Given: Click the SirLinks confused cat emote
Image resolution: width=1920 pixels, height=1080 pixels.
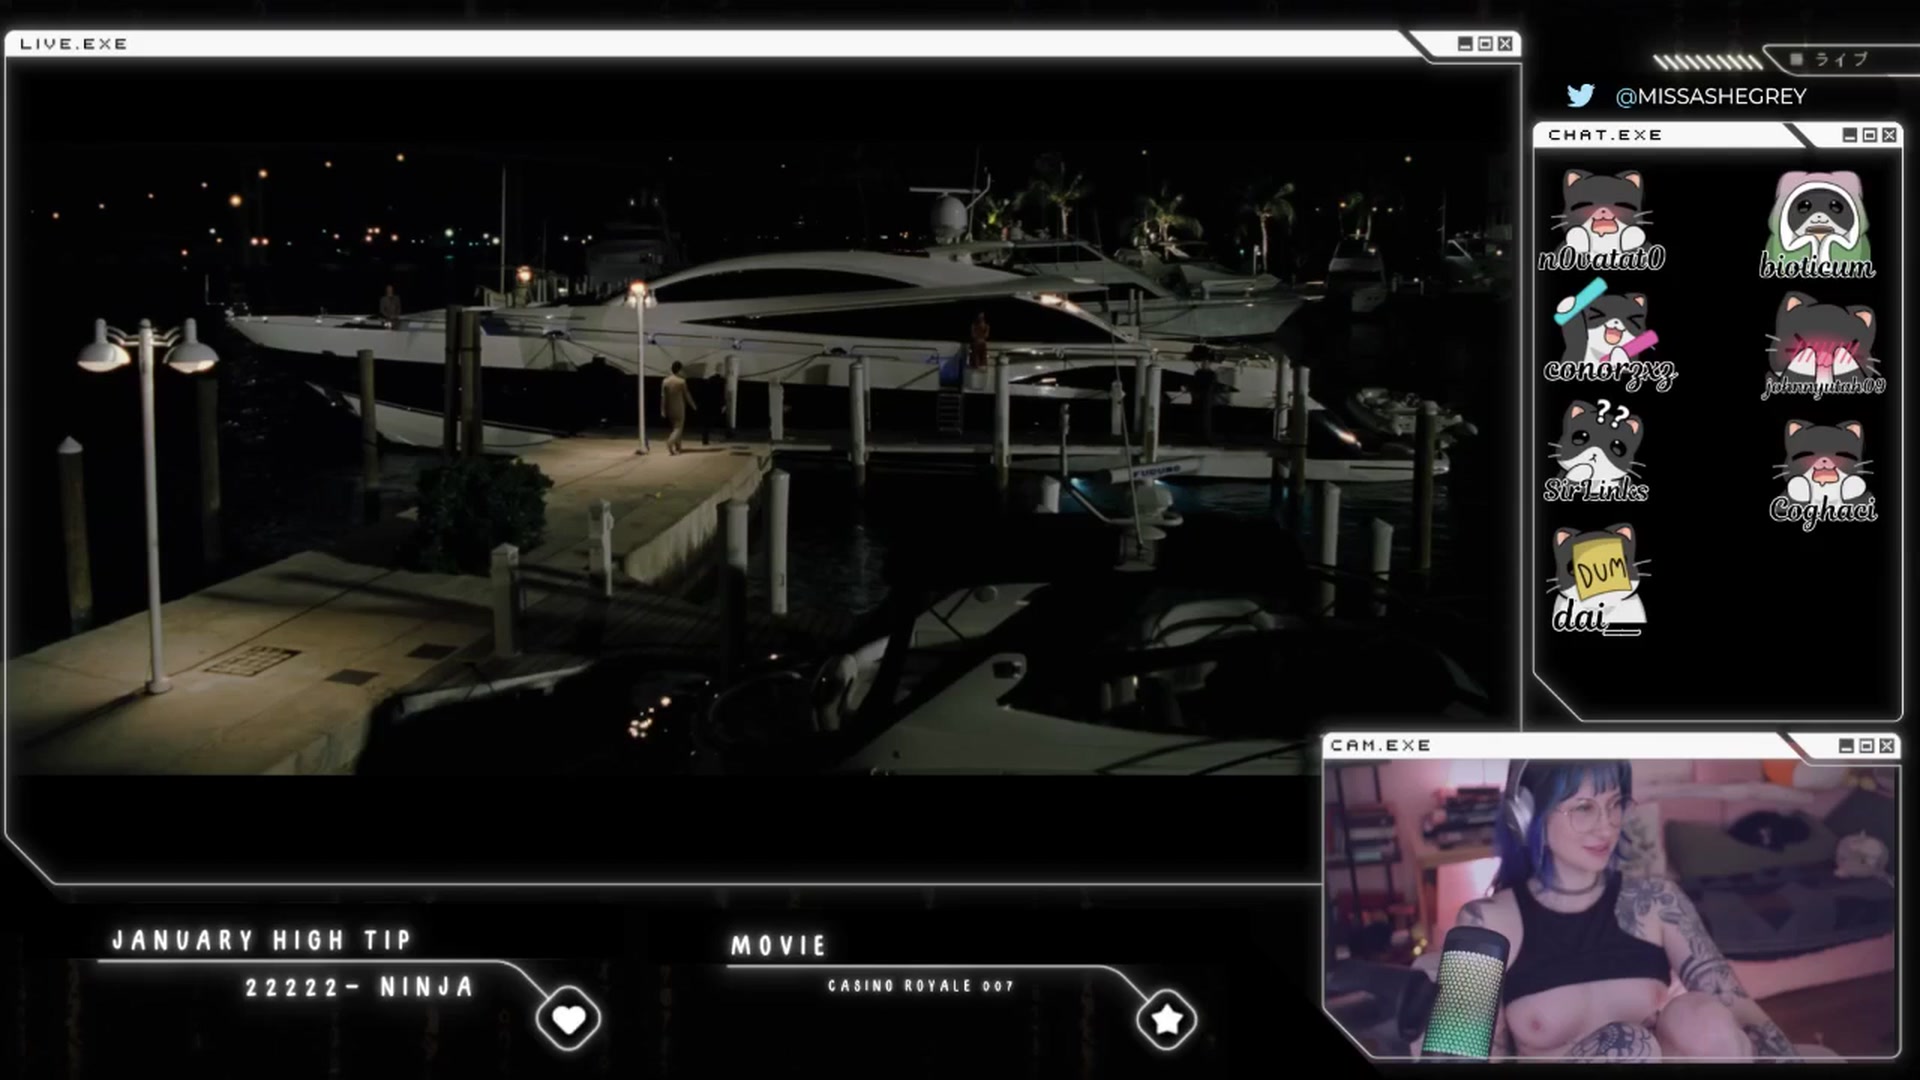Looking at the screenshot, I should [x=1597, y=450].
